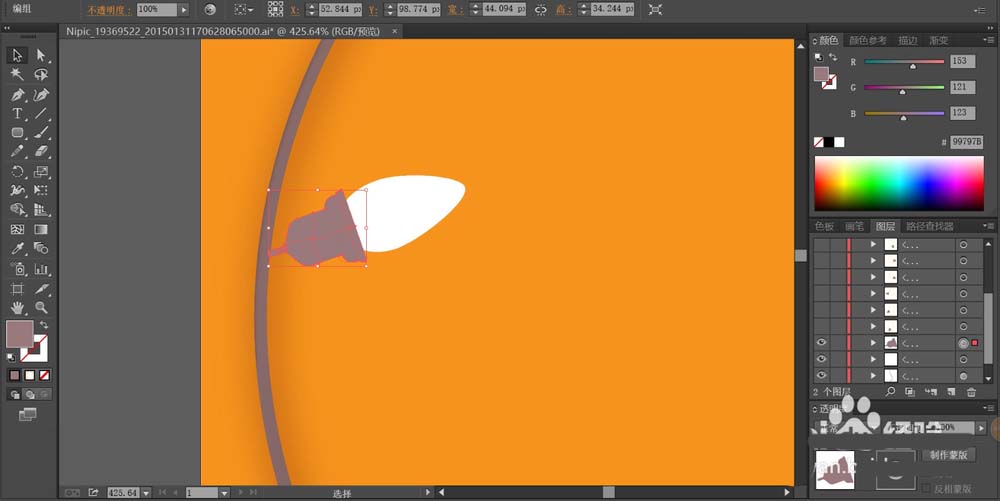Click 不透明度 opacity link in control bar
This screenshot has width=1000, height=501.
click(x=109, y=10)
